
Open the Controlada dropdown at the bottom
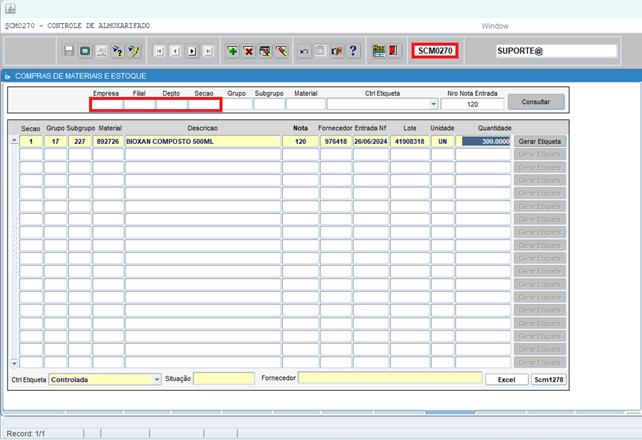tap(157, 379)
